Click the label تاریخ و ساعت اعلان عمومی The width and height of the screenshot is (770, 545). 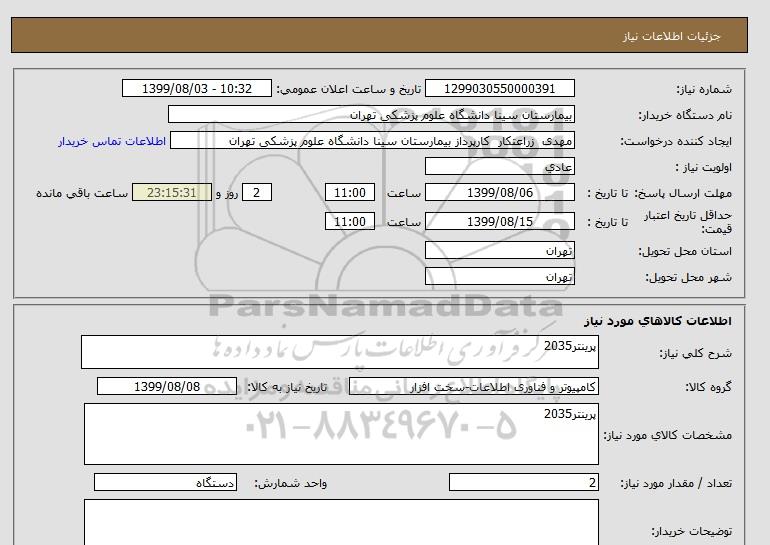pyautogui.click(x=349, y=89)
